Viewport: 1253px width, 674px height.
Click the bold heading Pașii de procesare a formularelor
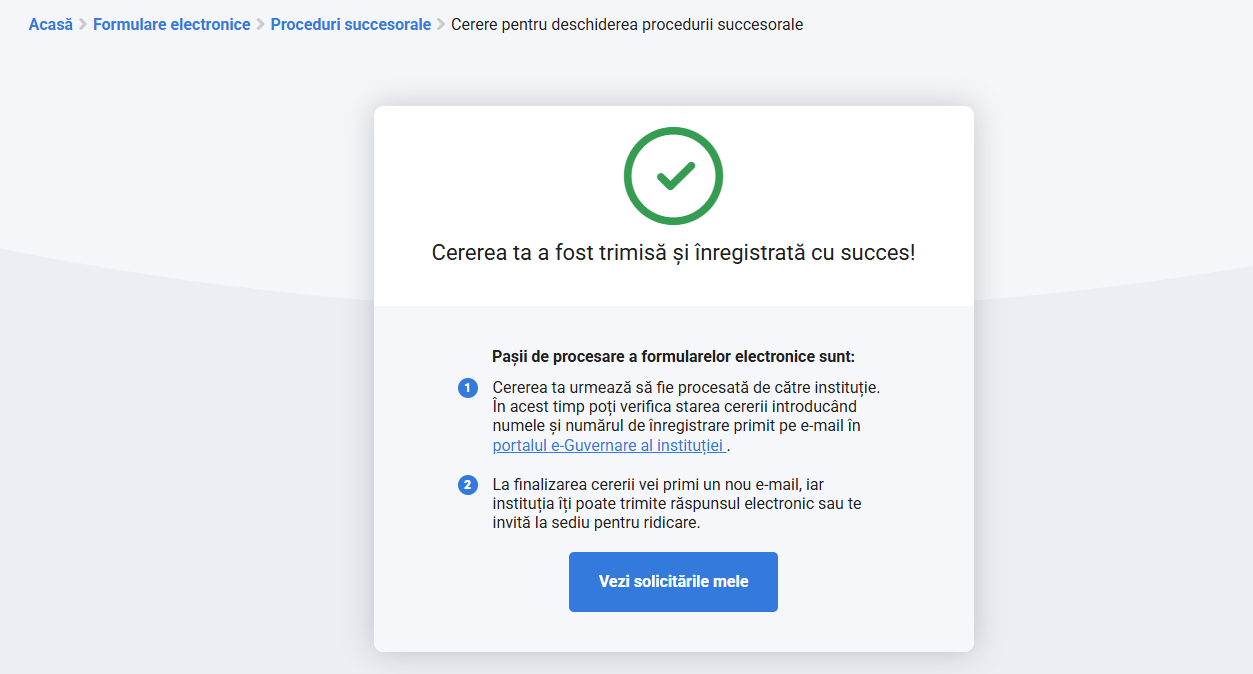point(674,356)
